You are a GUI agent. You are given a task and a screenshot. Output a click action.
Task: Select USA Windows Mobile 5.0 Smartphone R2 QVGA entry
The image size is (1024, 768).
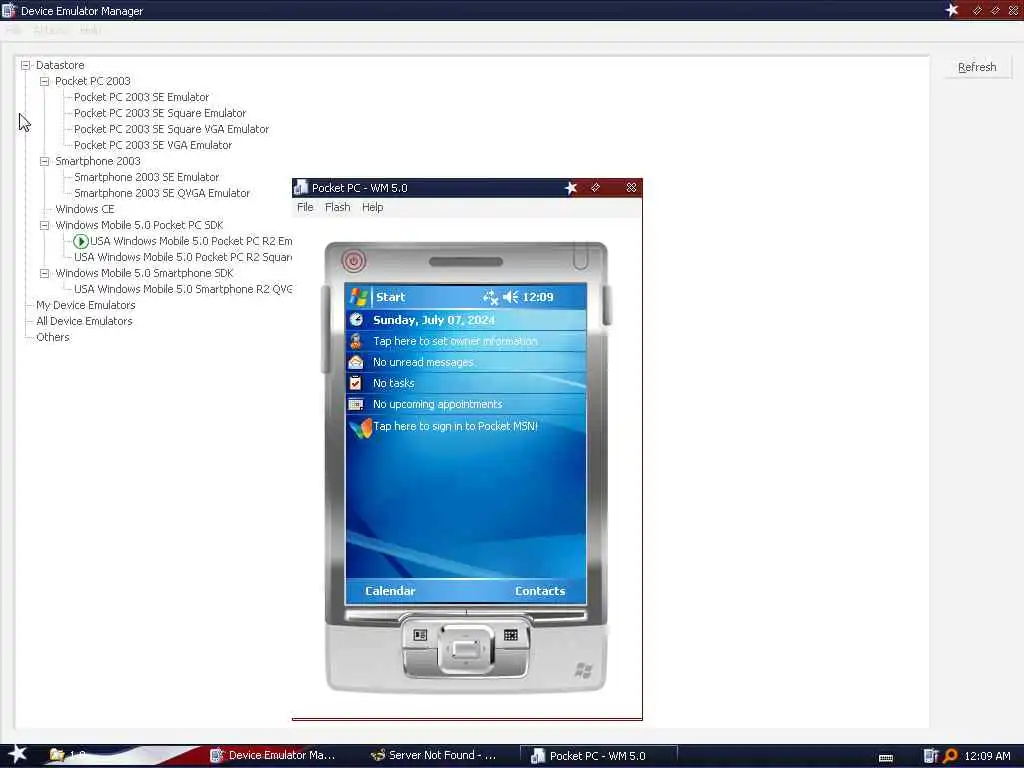183,289
